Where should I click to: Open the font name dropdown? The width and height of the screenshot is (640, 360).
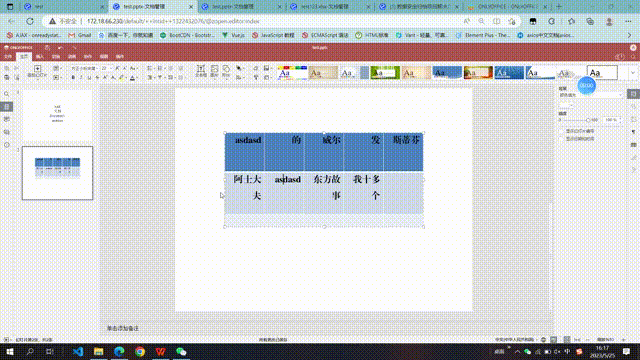84,68
